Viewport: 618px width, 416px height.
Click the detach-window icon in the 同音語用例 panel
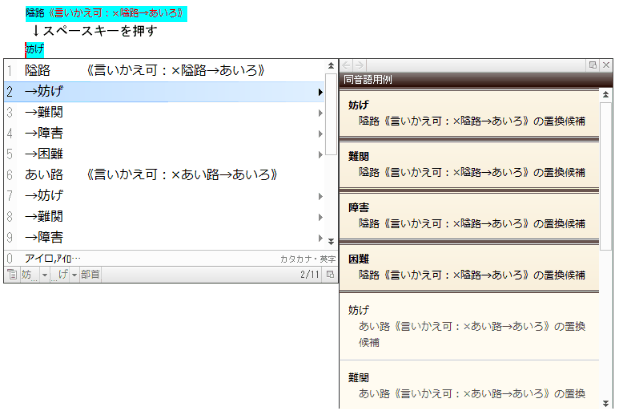(592, 65)
